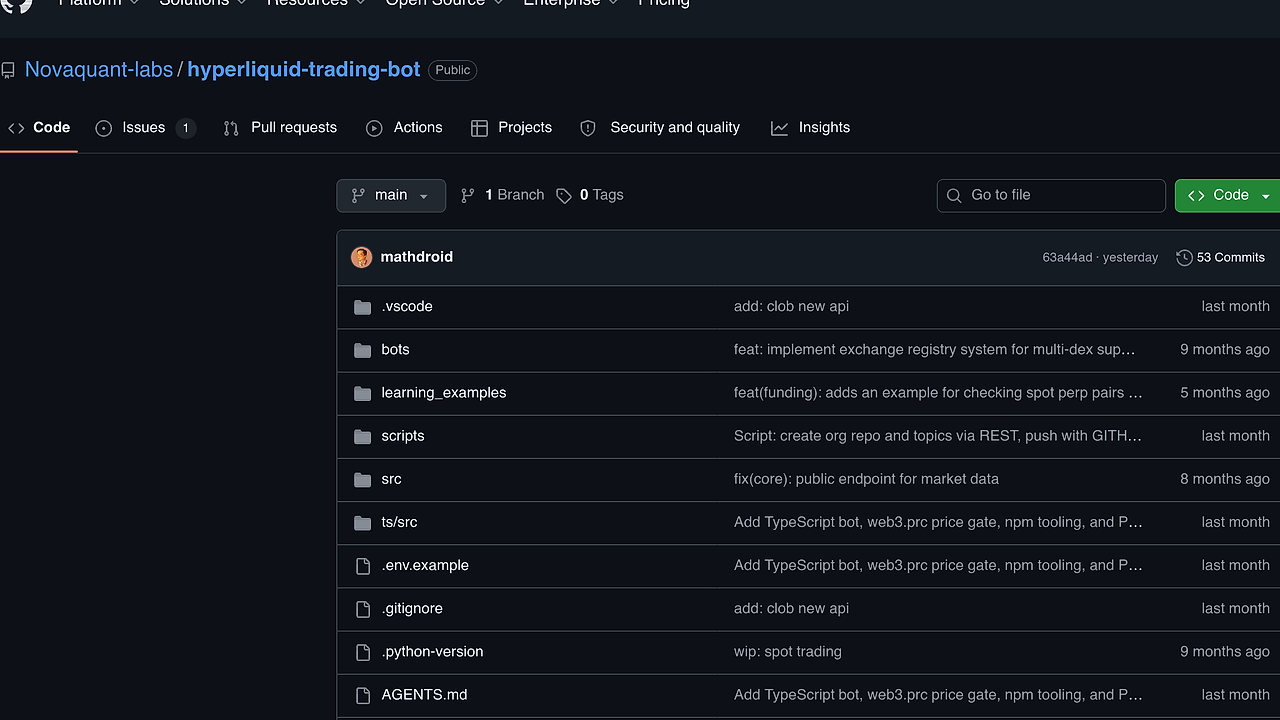Open the bots folder
The image size is (1280, 720).
pyautogui.click(x=395, y=350)
